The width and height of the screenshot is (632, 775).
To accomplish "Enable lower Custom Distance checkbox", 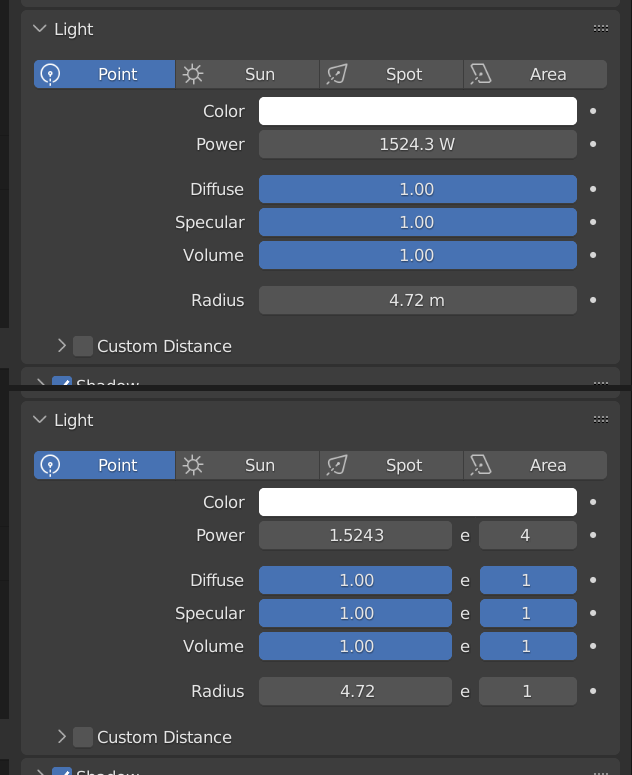I will tap(83, 737).
